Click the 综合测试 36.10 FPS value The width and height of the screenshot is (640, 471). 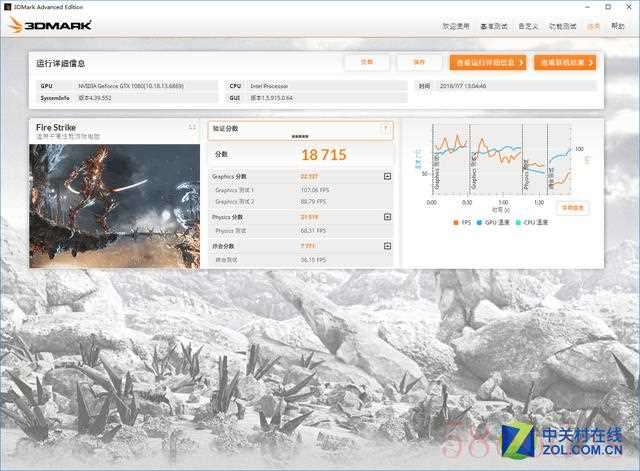tap(313, 260)
